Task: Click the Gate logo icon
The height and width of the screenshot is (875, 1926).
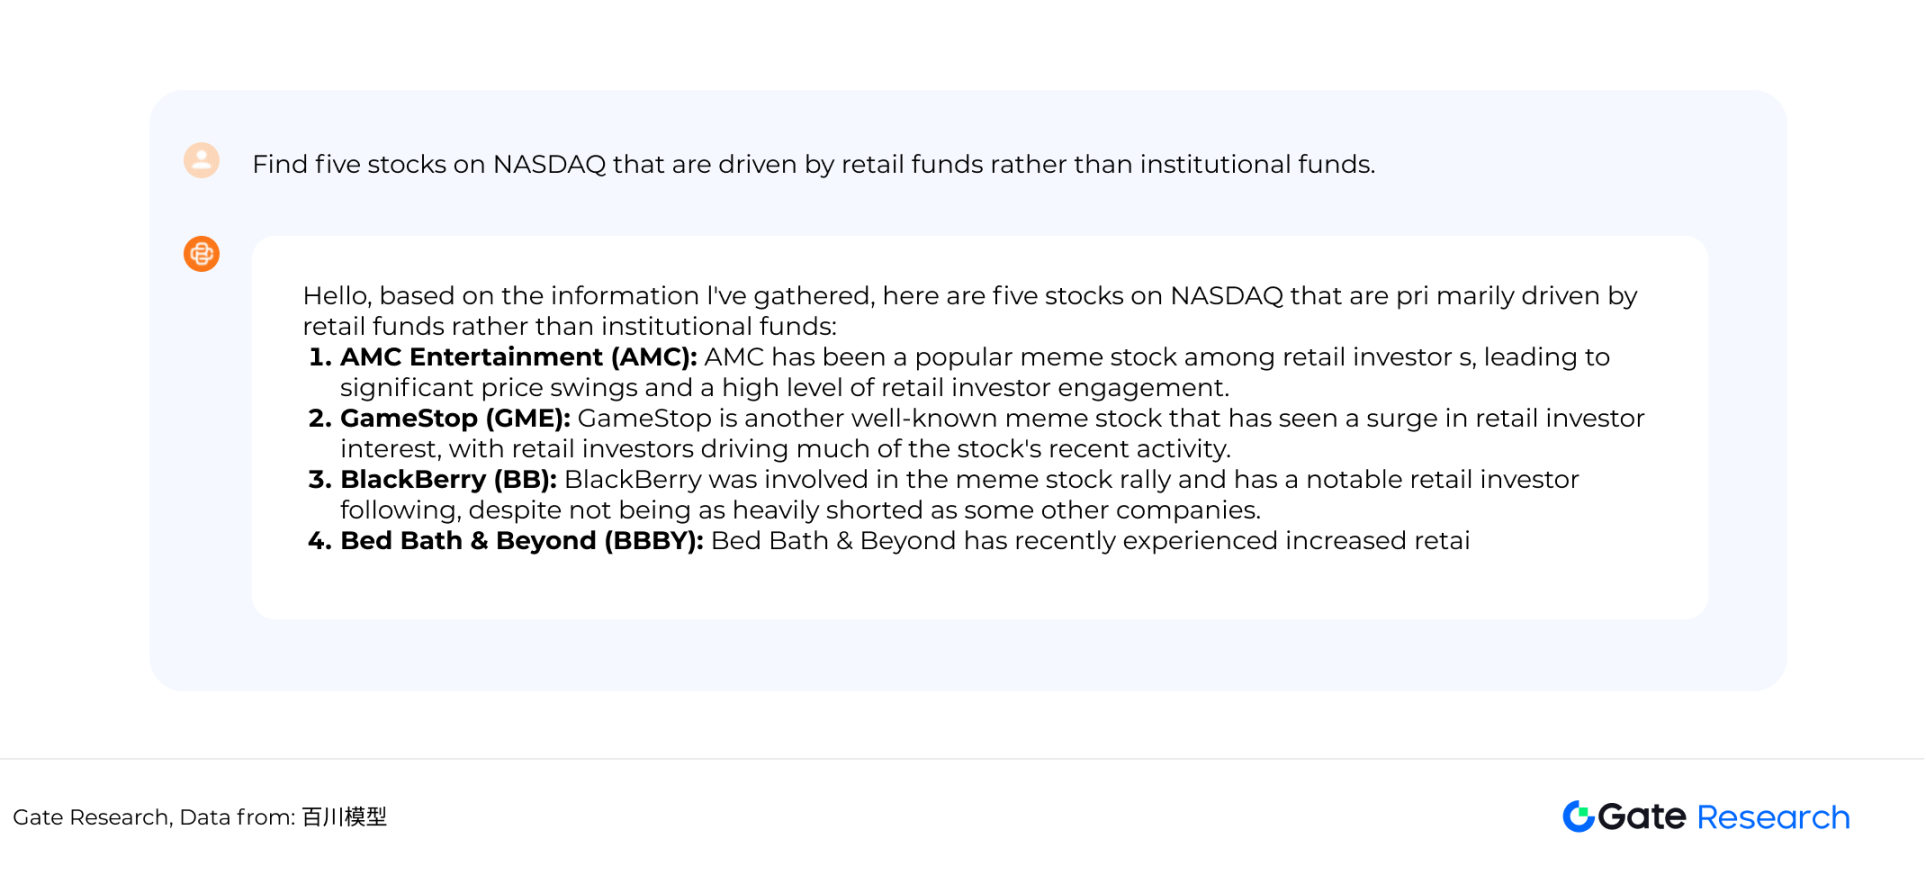Action: point(1578,816)
